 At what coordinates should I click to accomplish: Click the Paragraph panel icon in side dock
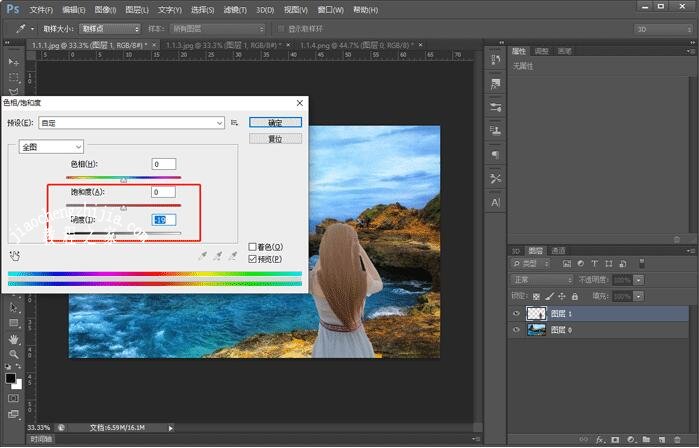[x=495, y=155]
